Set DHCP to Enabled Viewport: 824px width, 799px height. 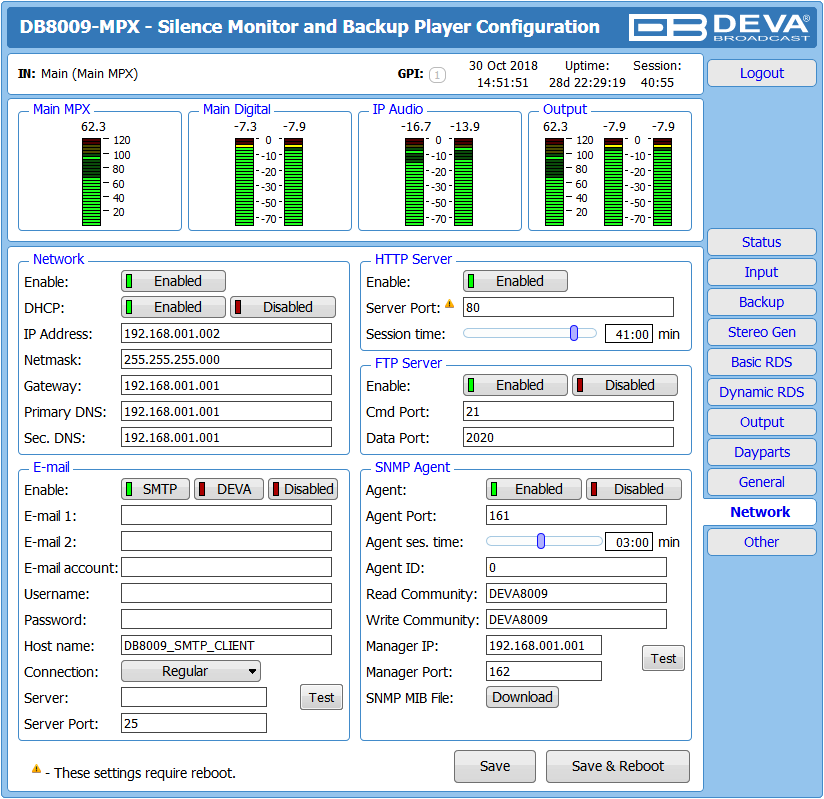[x=173, y=307]
